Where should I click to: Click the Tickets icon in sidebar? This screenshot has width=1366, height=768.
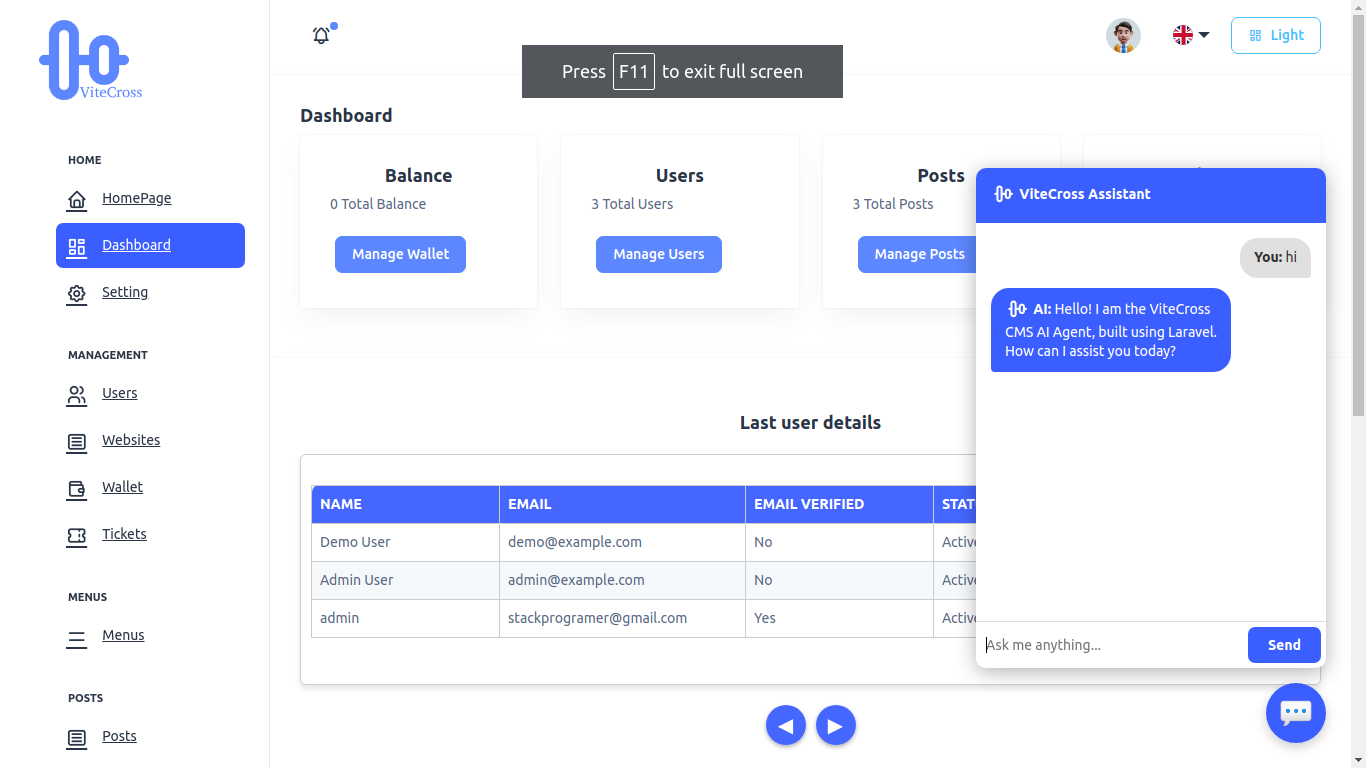pyautogui.click(x=77, y=536)
